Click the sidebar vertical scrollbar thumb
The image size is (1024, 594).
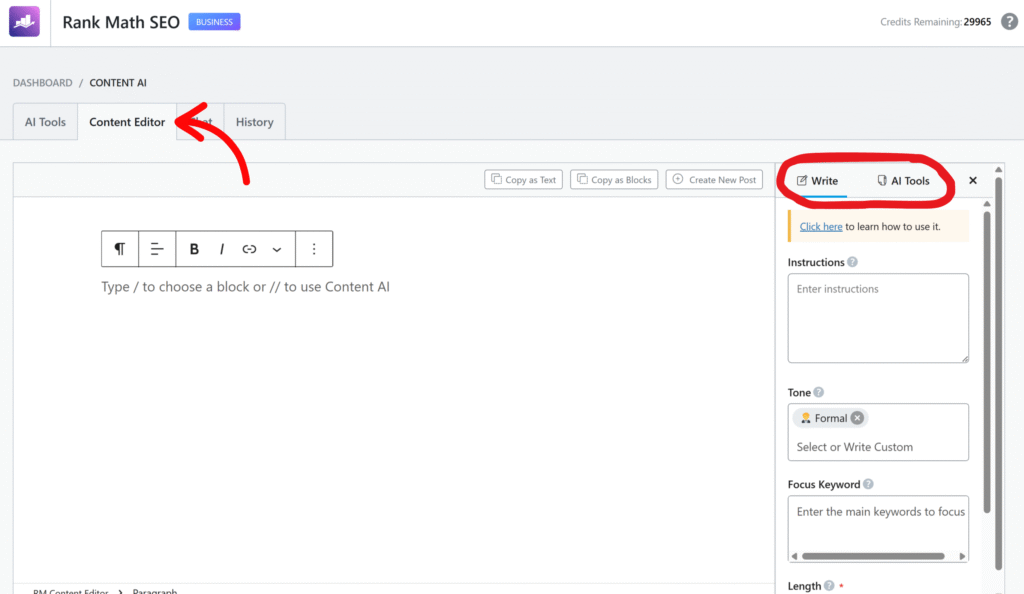tap(987, 361)
